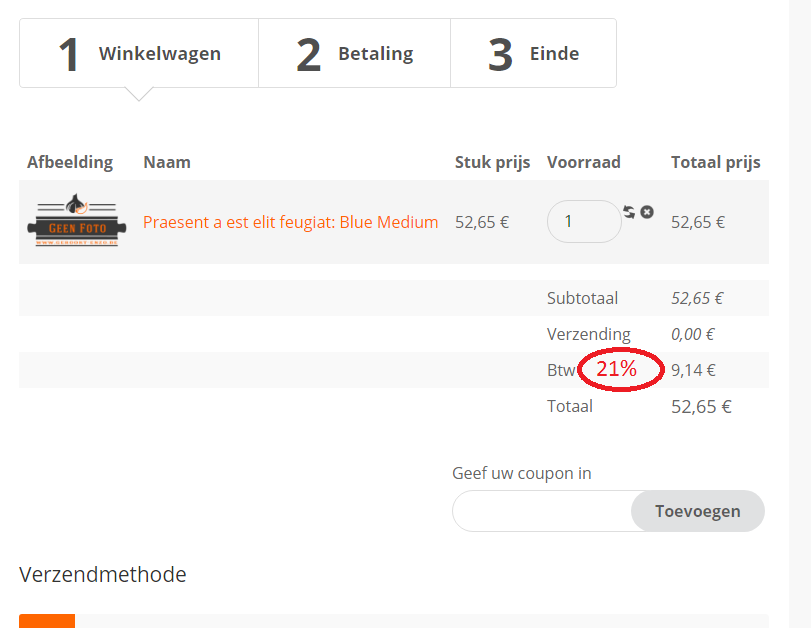Click the Geen Foto product thumbnail
The image size is (811, 628).
click(71, 221)
